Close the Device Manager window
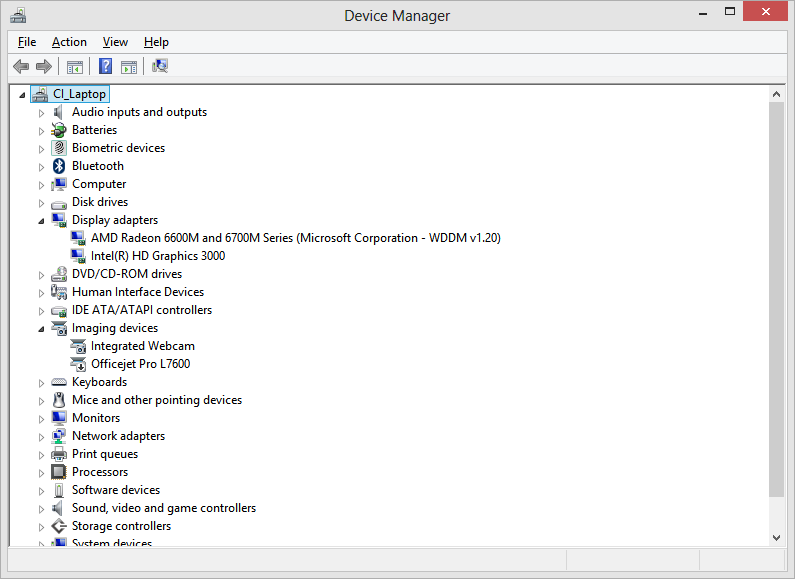Image resolution: width=795 pixels, height=579 pixels. pyautogui.click(x=766, y=11)
